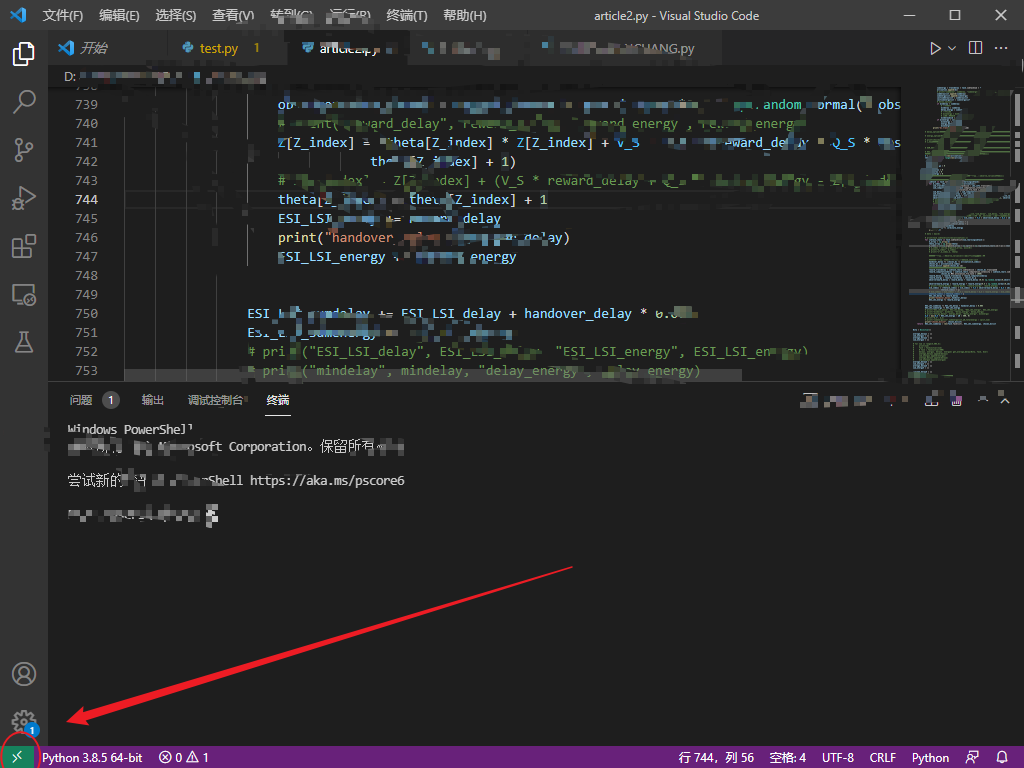The height and width of the screenshot is (768, 1024).
Task: Click the editor horizontal scrollbar
Action: 432,375
